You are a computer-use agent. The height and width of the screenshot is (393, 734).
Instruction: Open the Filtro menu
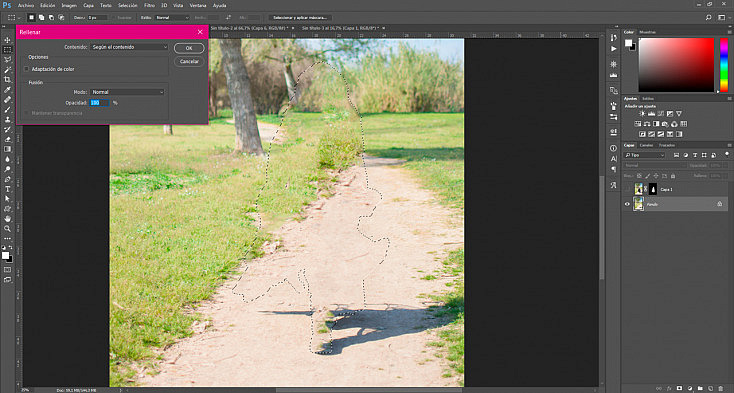coord(149,6)
